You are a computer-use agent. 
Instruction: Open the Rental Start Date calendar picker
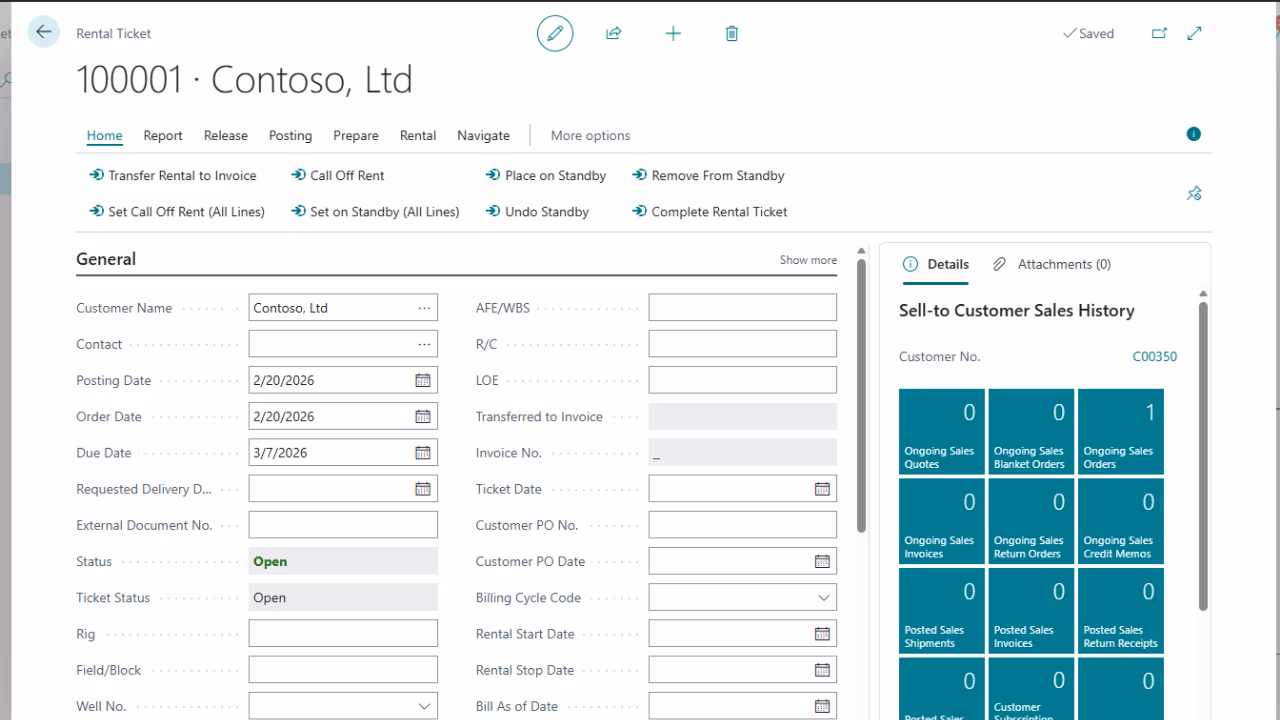[x=822, y=634]
